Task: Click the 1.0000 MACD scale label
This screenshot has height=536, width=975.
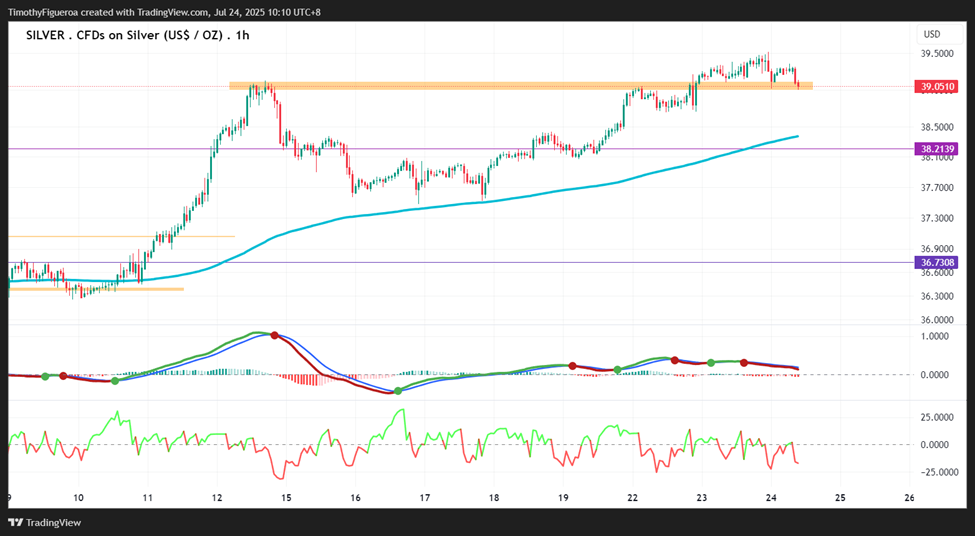Action: pyautogui.click(x=935, y=336)
